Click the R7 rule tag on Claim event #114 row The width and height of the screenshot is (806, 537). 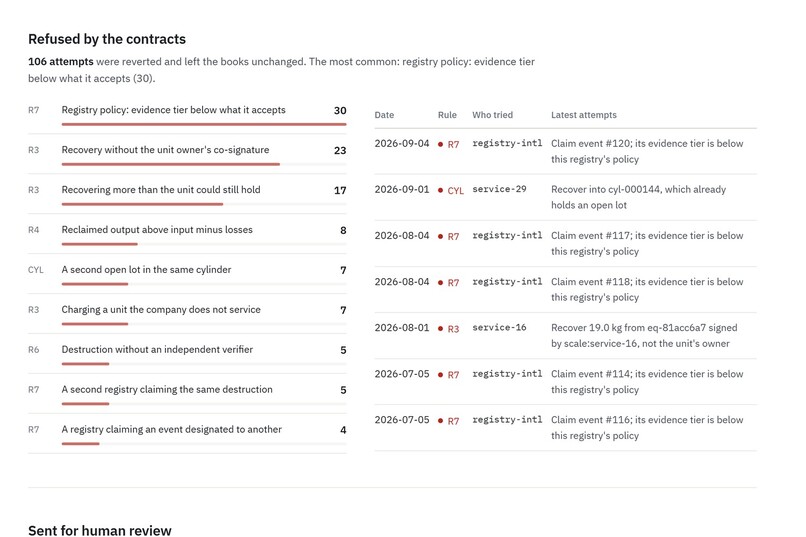tap(449, 375)
